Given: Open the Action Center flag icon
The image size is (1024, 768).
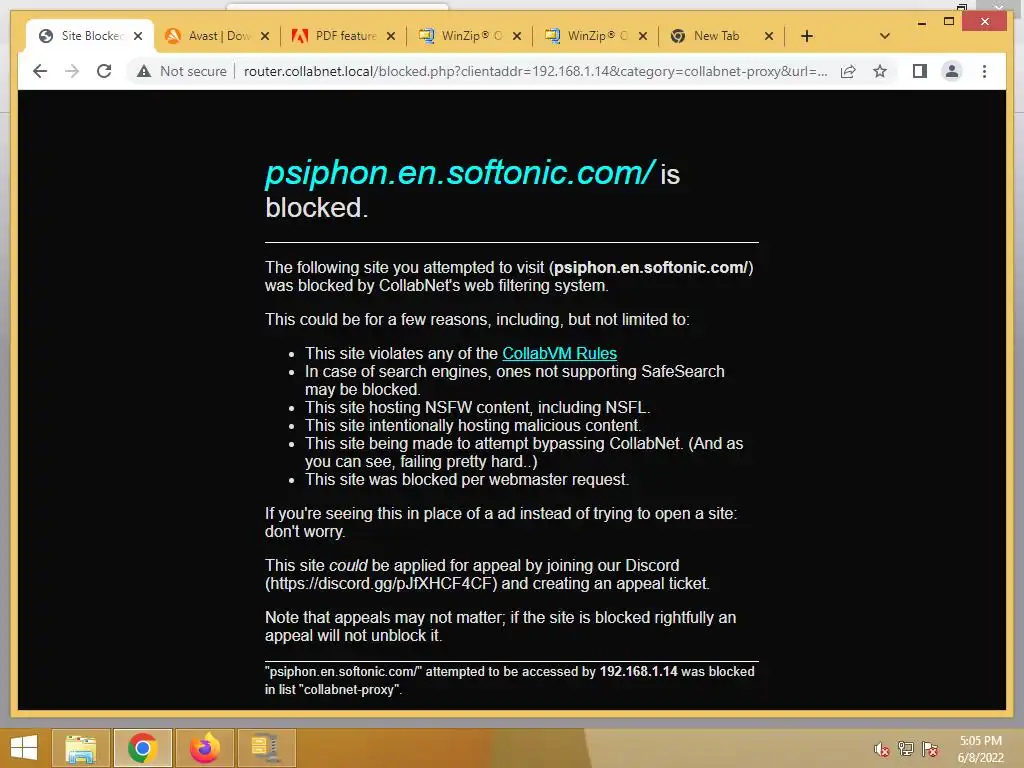Looking at the screenshot, I should [x=930, y=749].
